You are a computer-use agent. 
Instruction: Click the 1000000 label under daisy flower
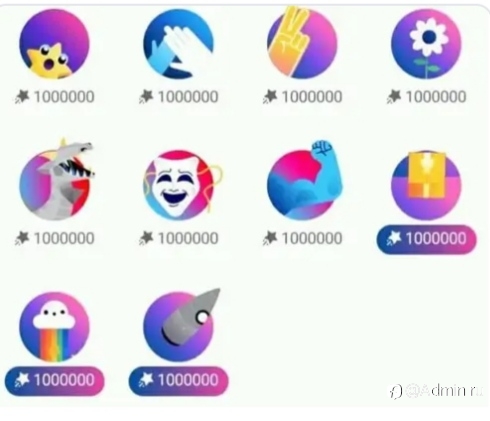(x=426, y=97)
